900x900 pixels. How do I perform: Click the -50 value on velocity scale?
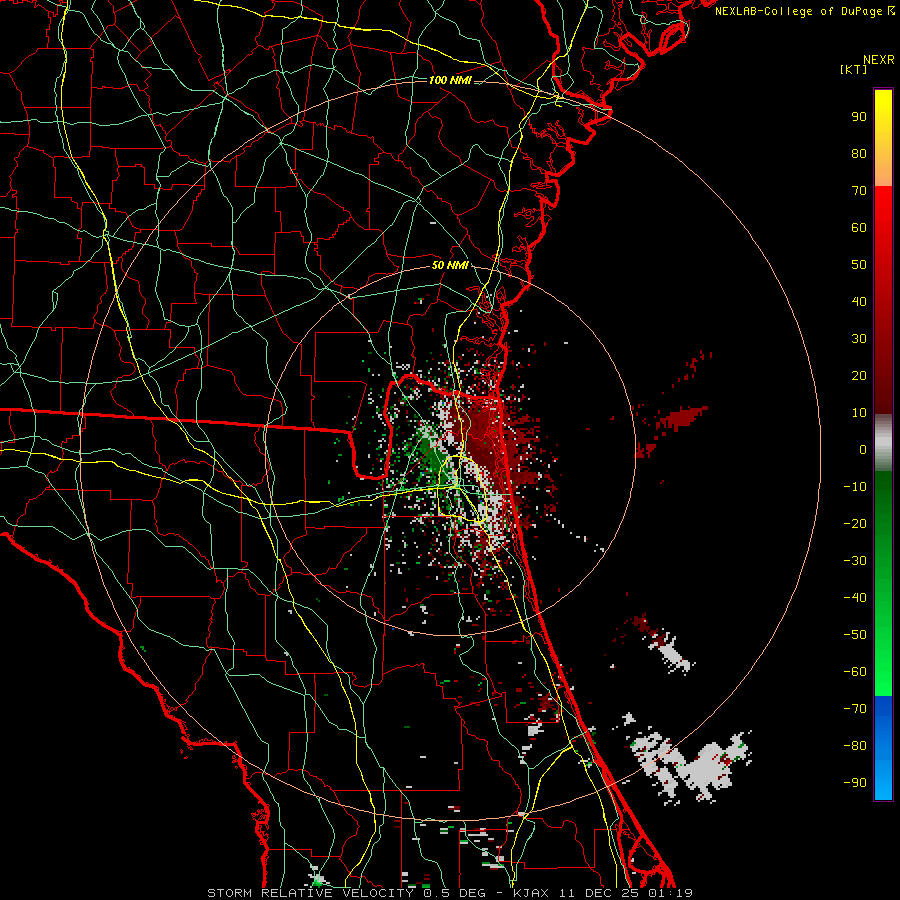pyautogui.click(x=855, y=635)
